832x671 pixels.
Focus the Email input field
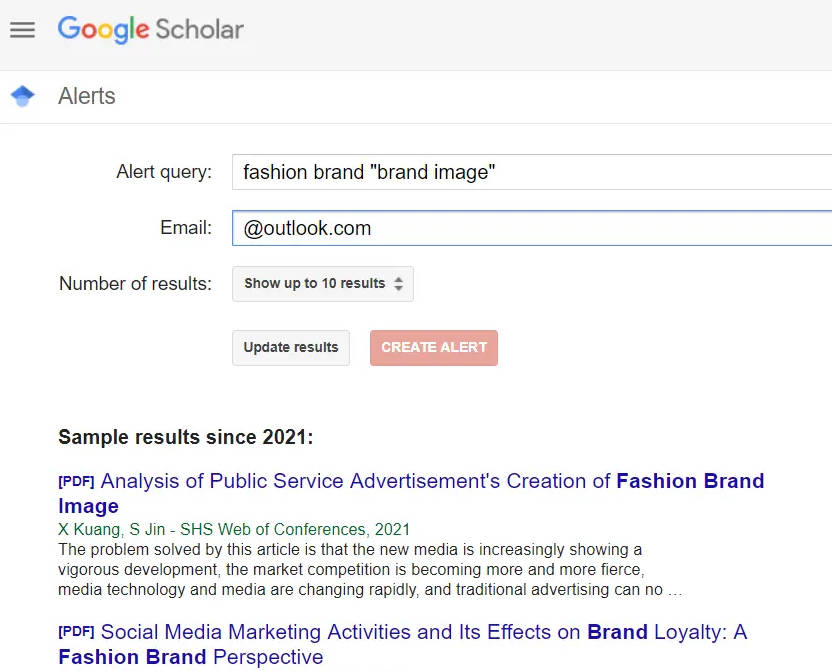click(x=532, y=228)
